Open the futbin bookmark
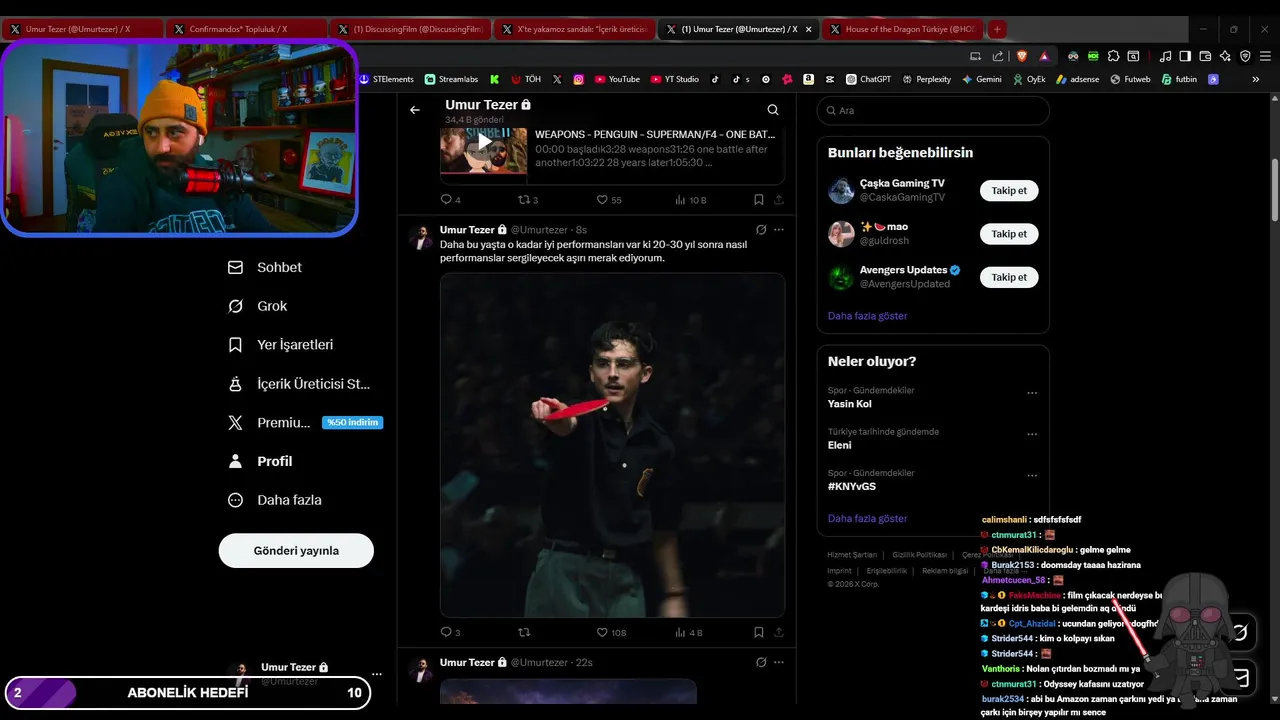Viewport: 1280px width, 720px height. (1179, 79)
